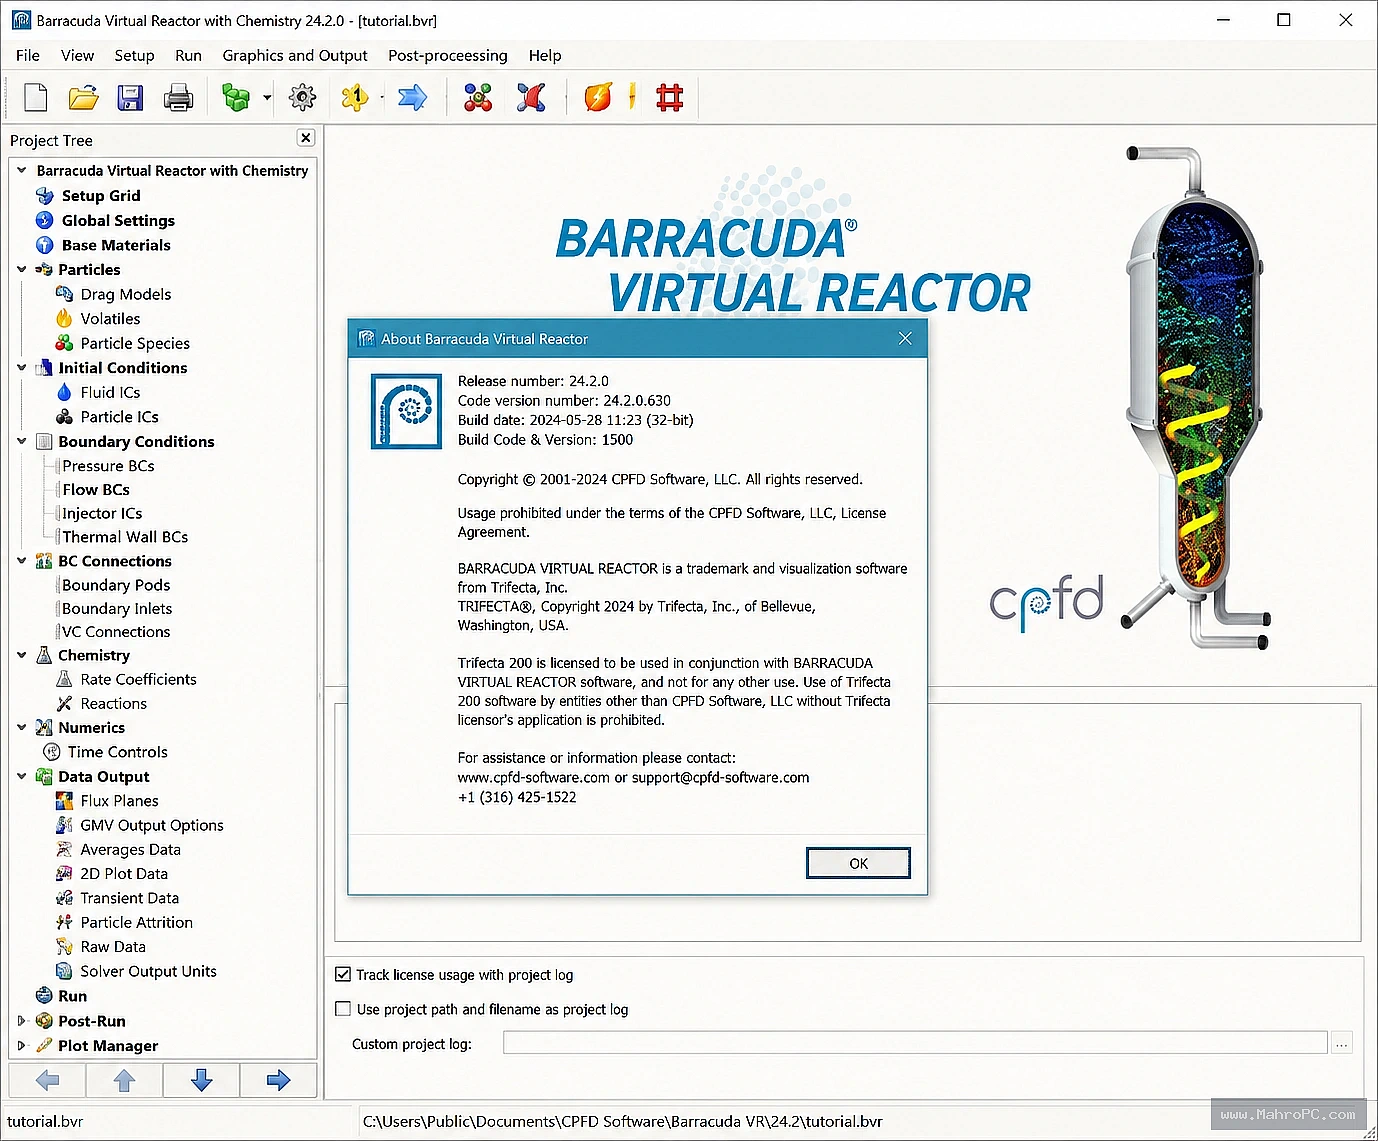This screenshot has height=1141, width=1378.
Task: Open Particle ICs tree item
Action: pos(119,417)
